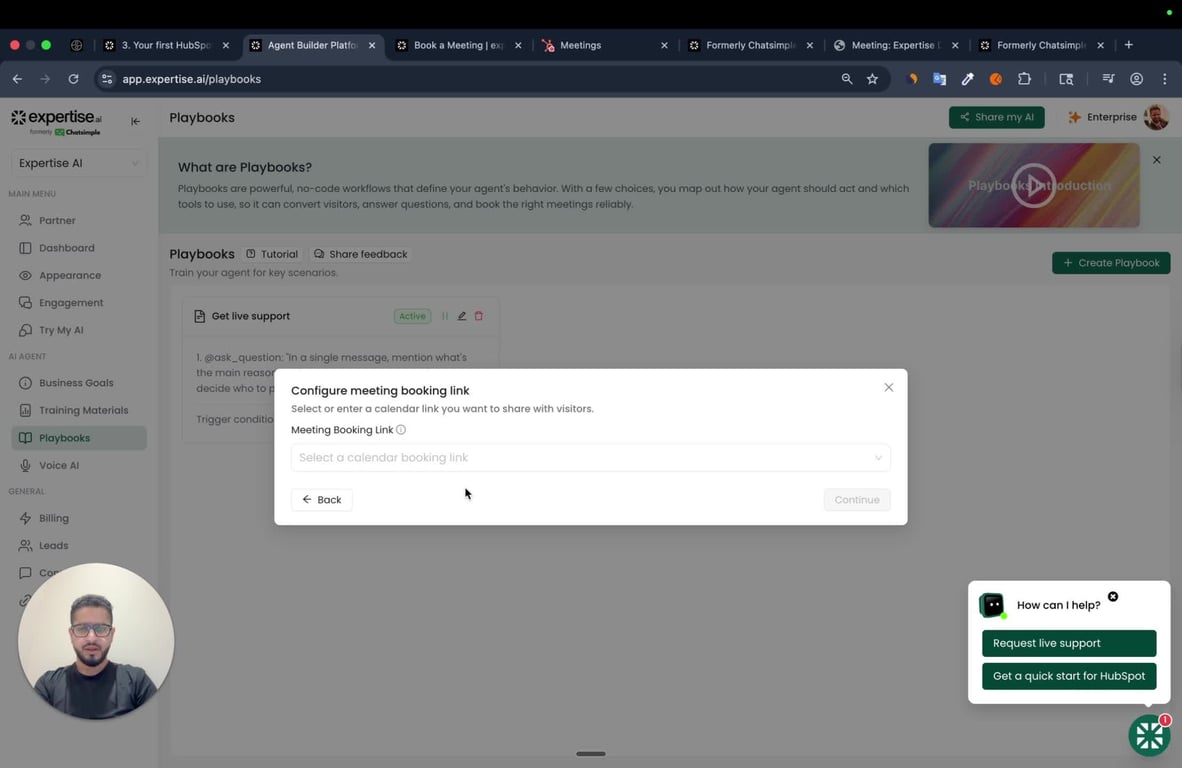The height and width of the screenshot is (768, 1182).
Task: Switch to the Book a Meeting browser tab
Action: click(458, 45)
